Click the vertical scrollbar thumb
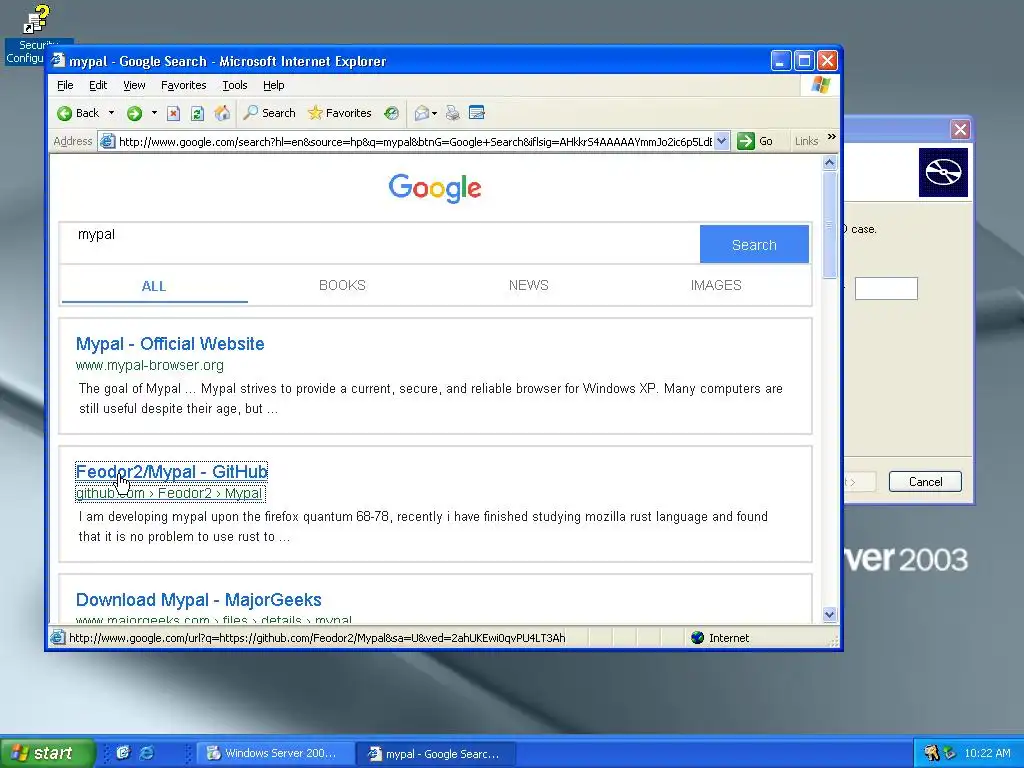The image size is (1024, 768). pos(829,225)
